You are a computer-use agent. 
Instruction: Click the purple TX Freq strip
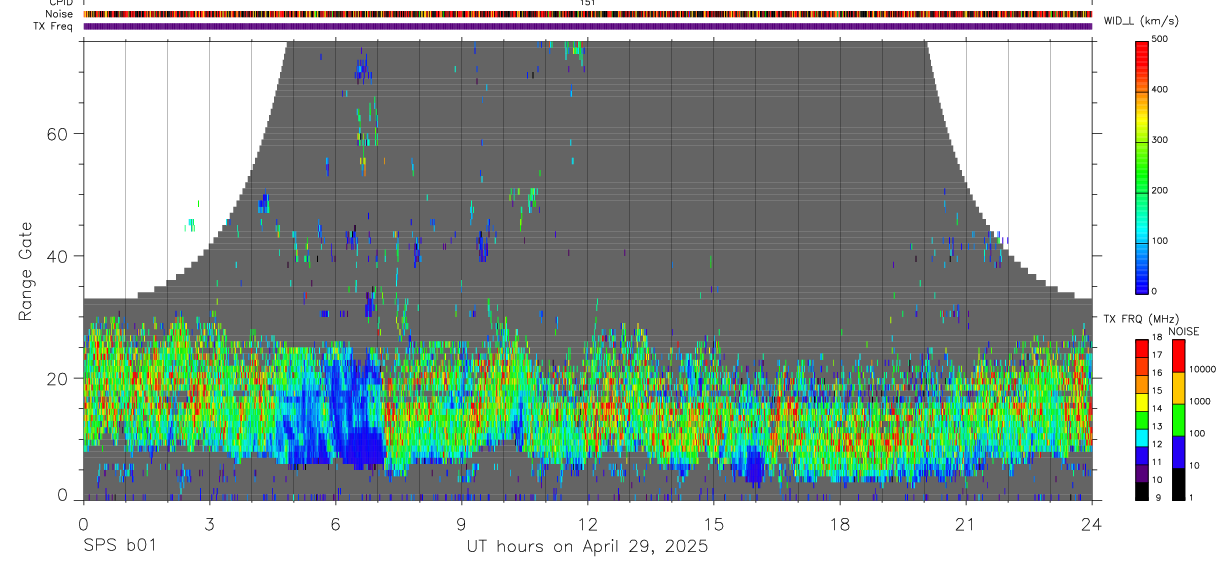point(588,26)
